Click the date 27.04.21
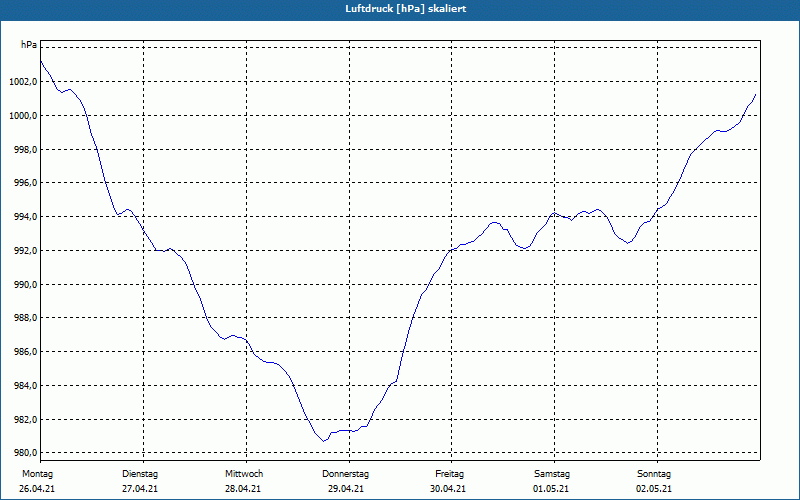Image resolution: width=800 pixels, height=500 pixels. point(140,489)
